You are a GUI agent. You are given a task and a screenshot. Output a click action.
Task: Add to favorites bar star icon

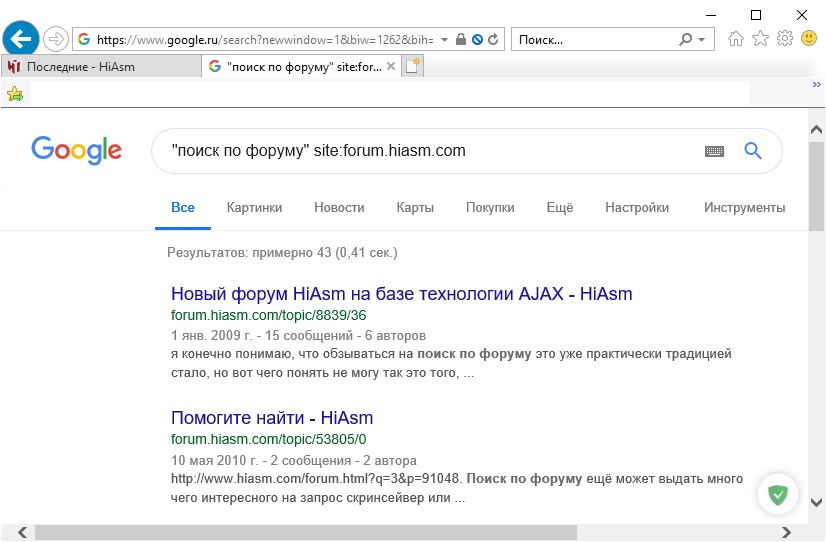pyautogui.click(x=15, y=94)
